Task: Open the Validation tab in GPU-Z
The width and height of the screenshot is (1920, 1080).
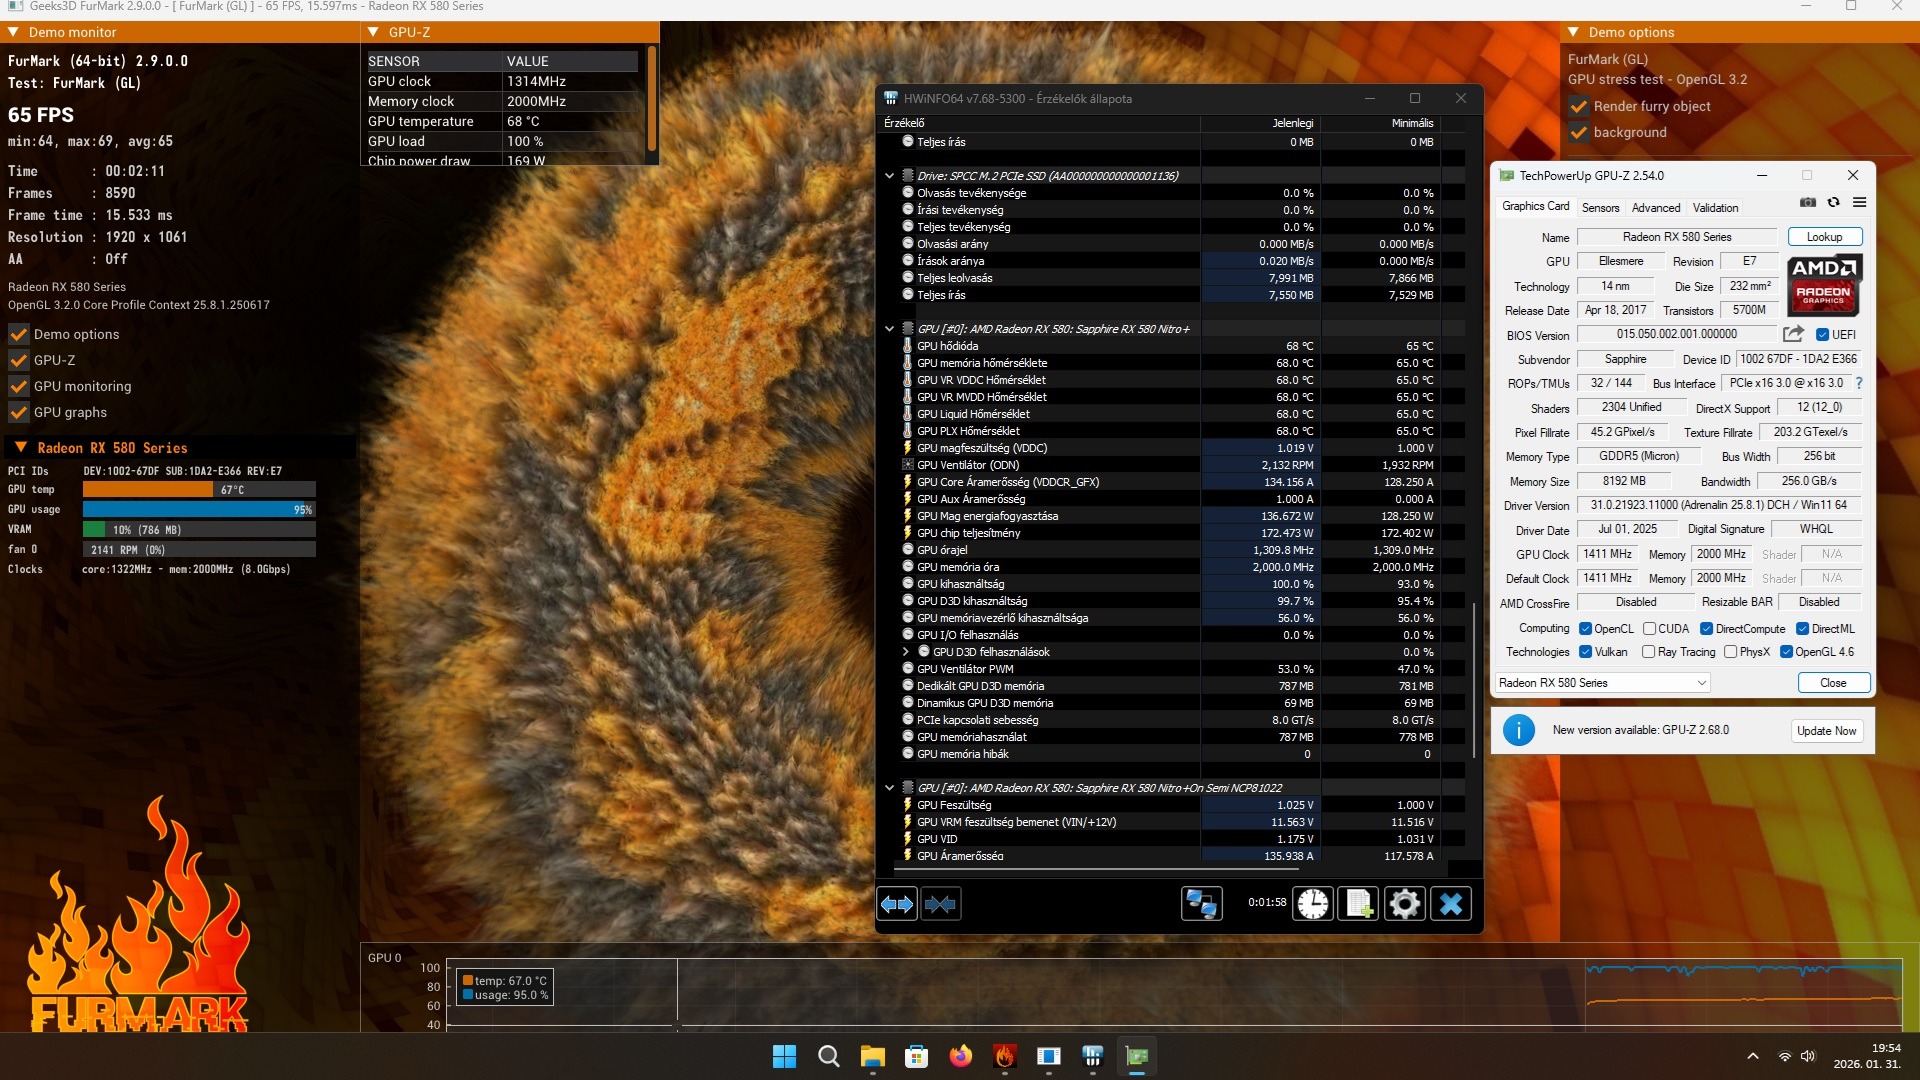Action: click(x=1715, y=208)
